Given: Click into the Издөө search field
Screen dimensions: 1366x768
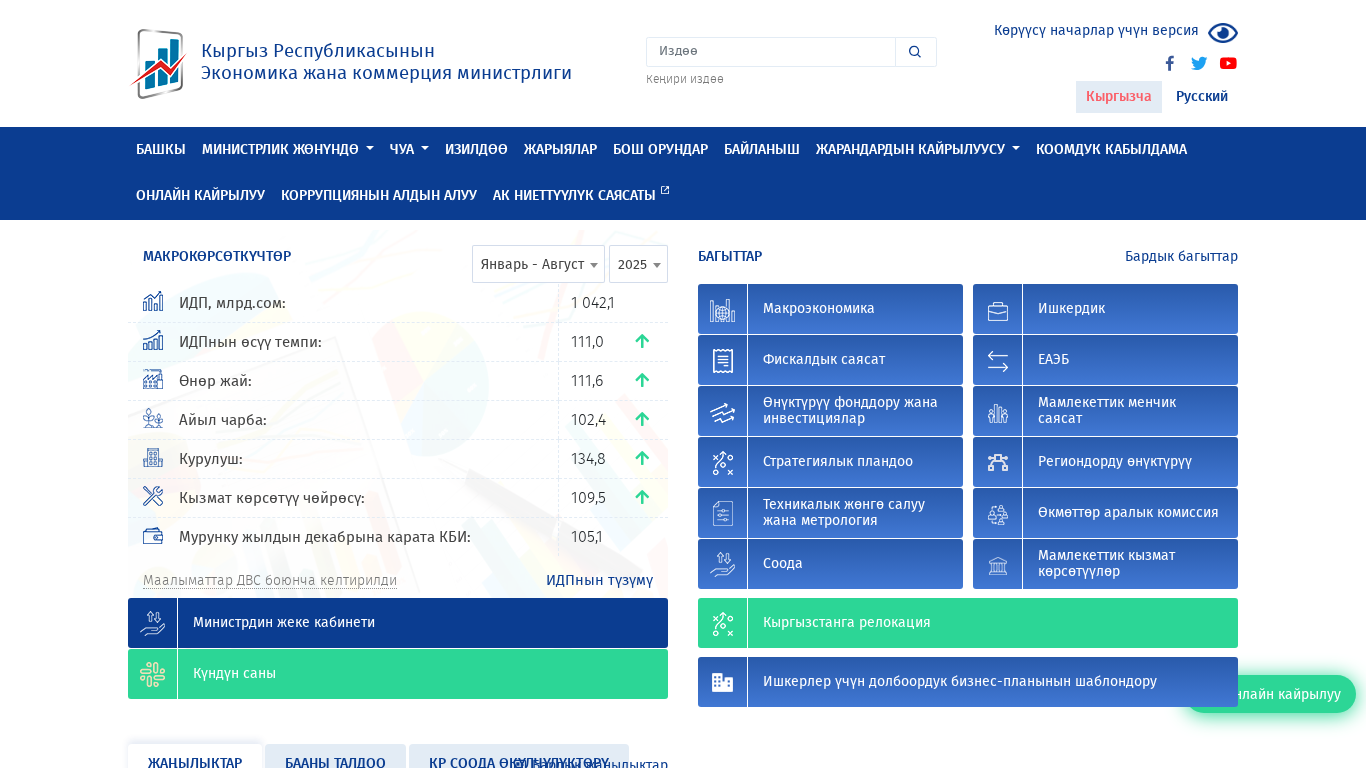Looking at the screenshot, I should (x=770, y=52).
